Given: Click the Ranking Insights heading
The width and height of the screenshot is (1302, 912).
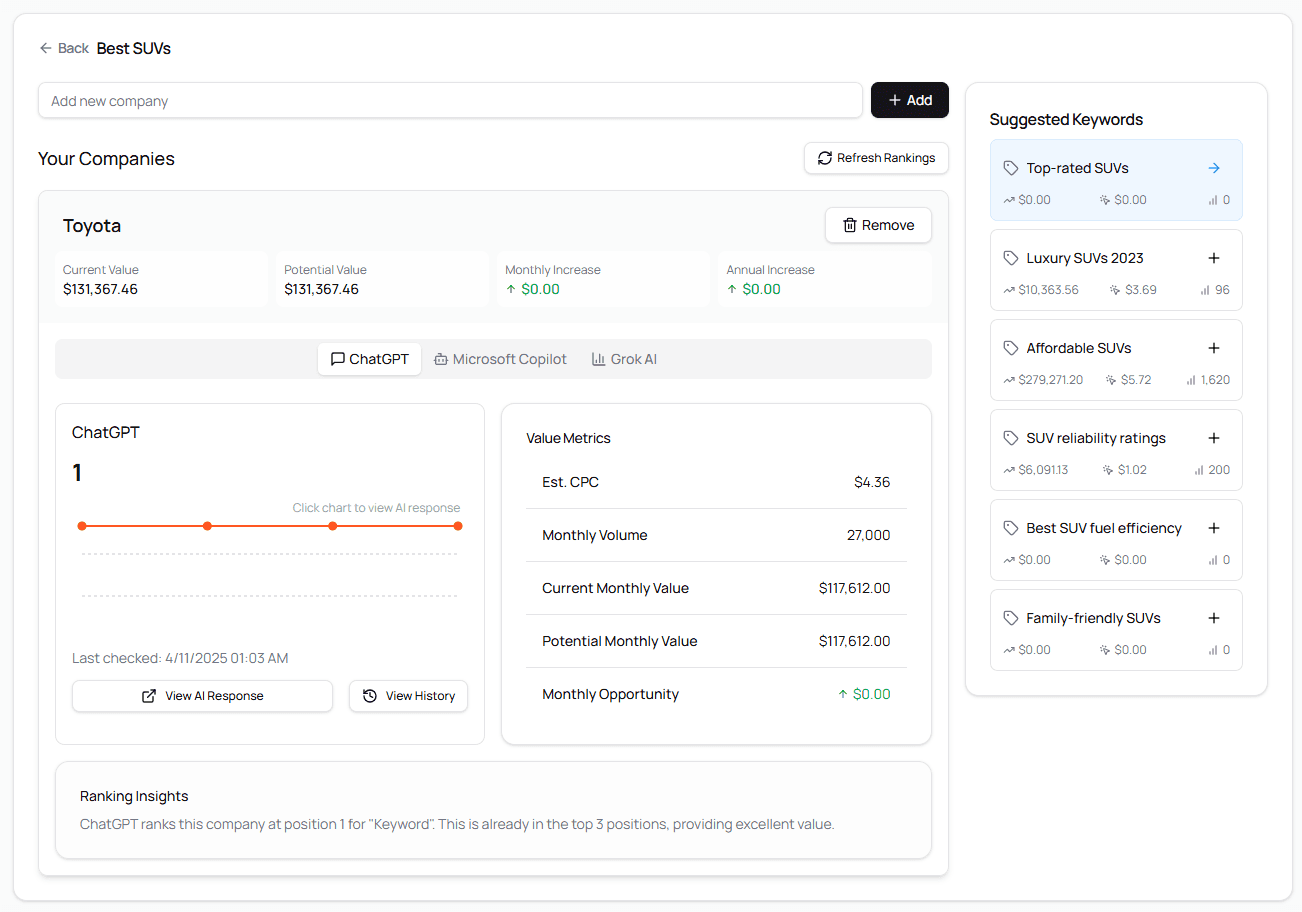Looking at the screenshot, I should (x=134, y=796).
